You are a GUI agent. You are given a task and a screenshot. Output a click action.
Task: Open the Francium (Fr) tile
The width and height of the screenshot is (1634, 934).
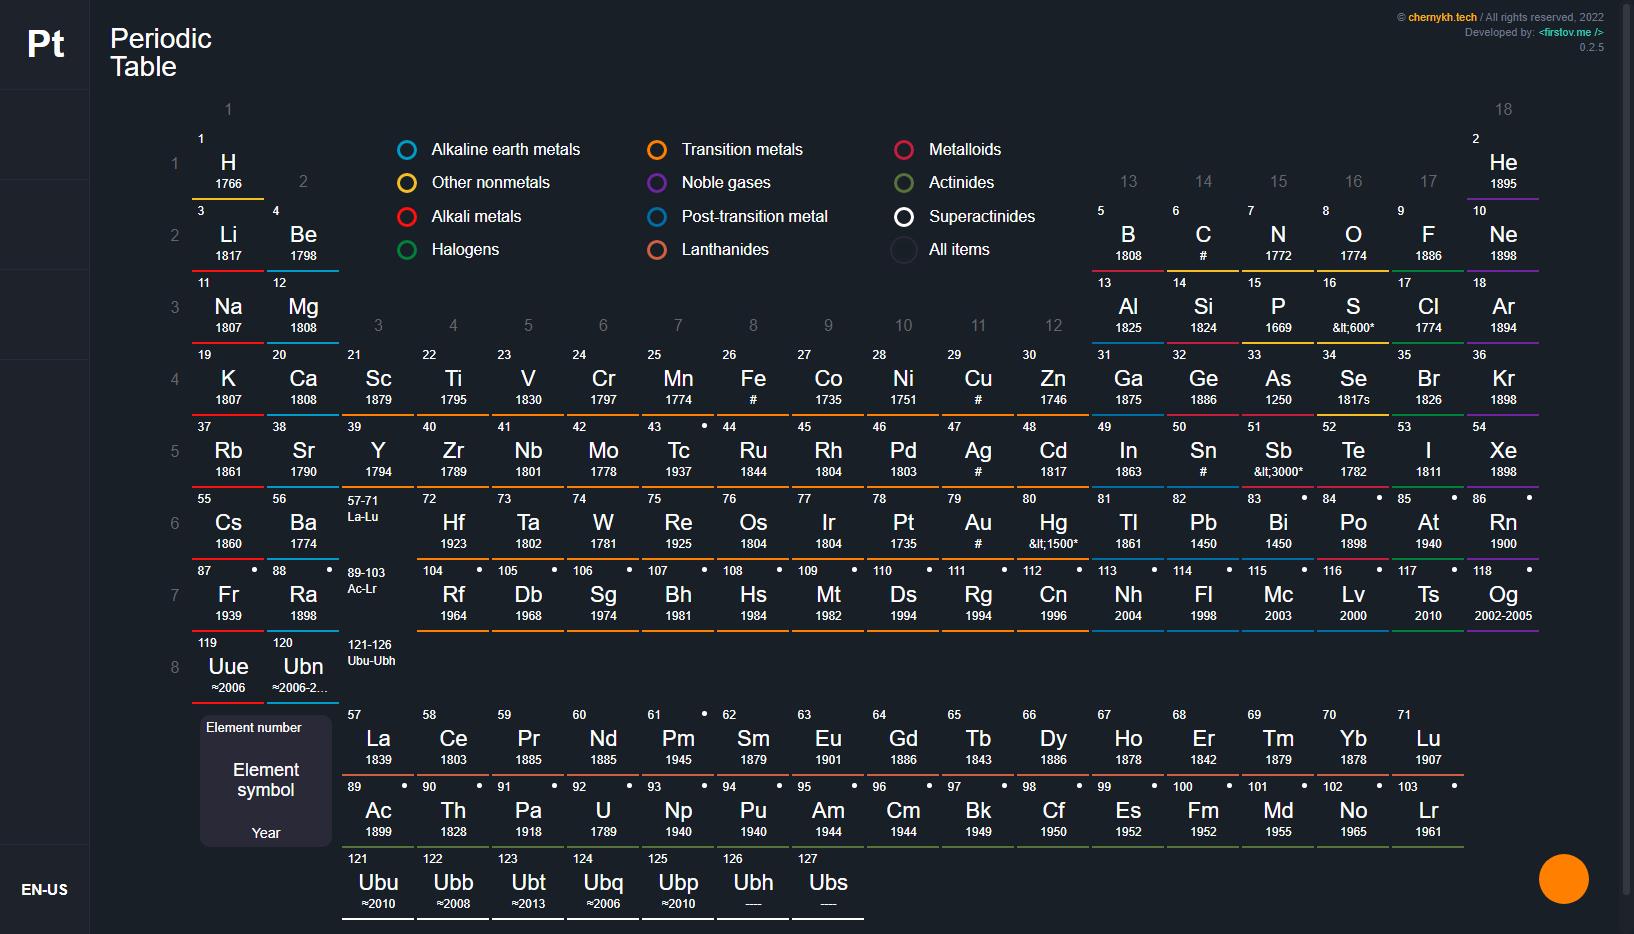(228, 596)
